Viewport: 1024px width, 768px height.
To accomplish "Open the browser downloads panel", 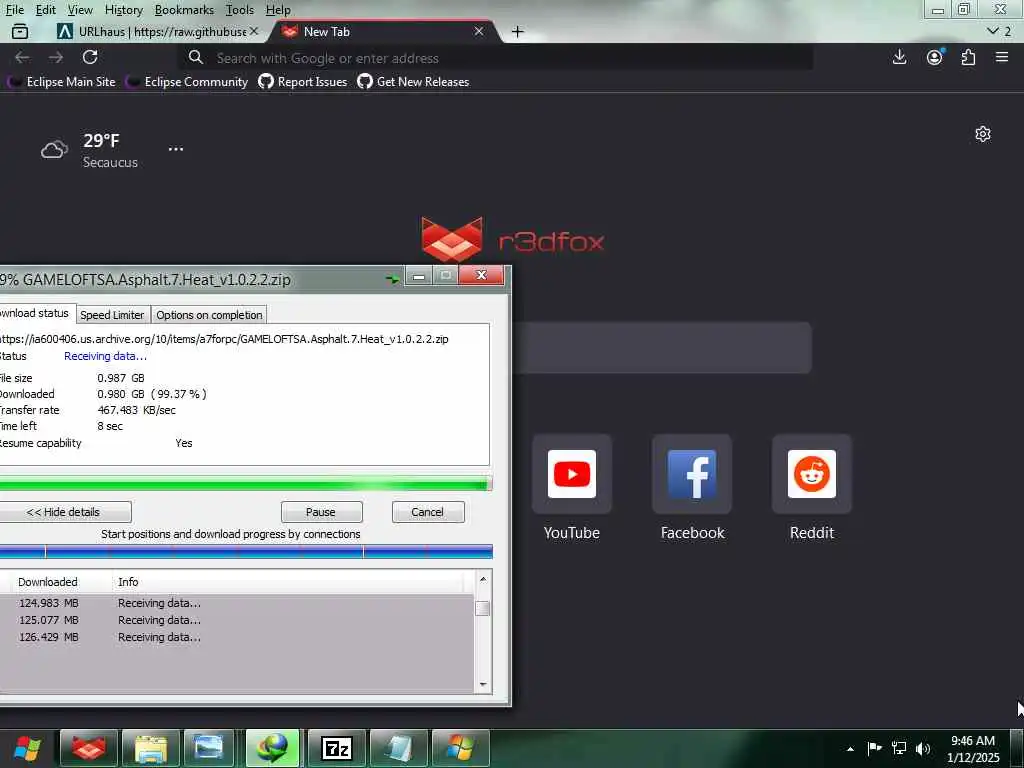I will [x=899, y=57].
